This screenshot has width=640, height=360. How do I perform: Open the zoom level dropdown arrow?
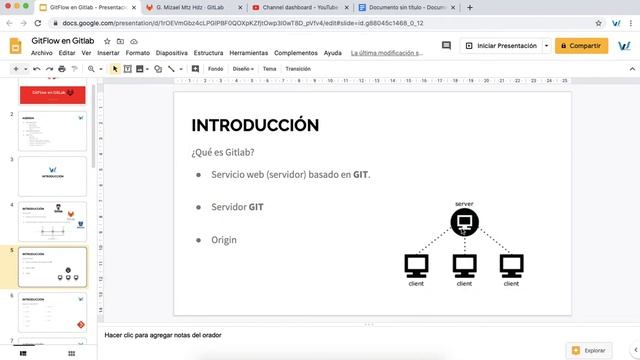(100, 69)
